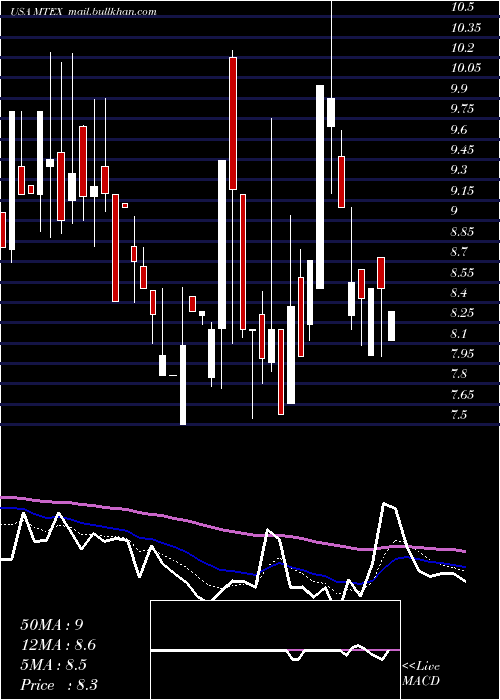The height and width of the screenshot is (700, 500).
Task: Click the tall white candle reaching 9.9
Action: click(x=320, y=187)
